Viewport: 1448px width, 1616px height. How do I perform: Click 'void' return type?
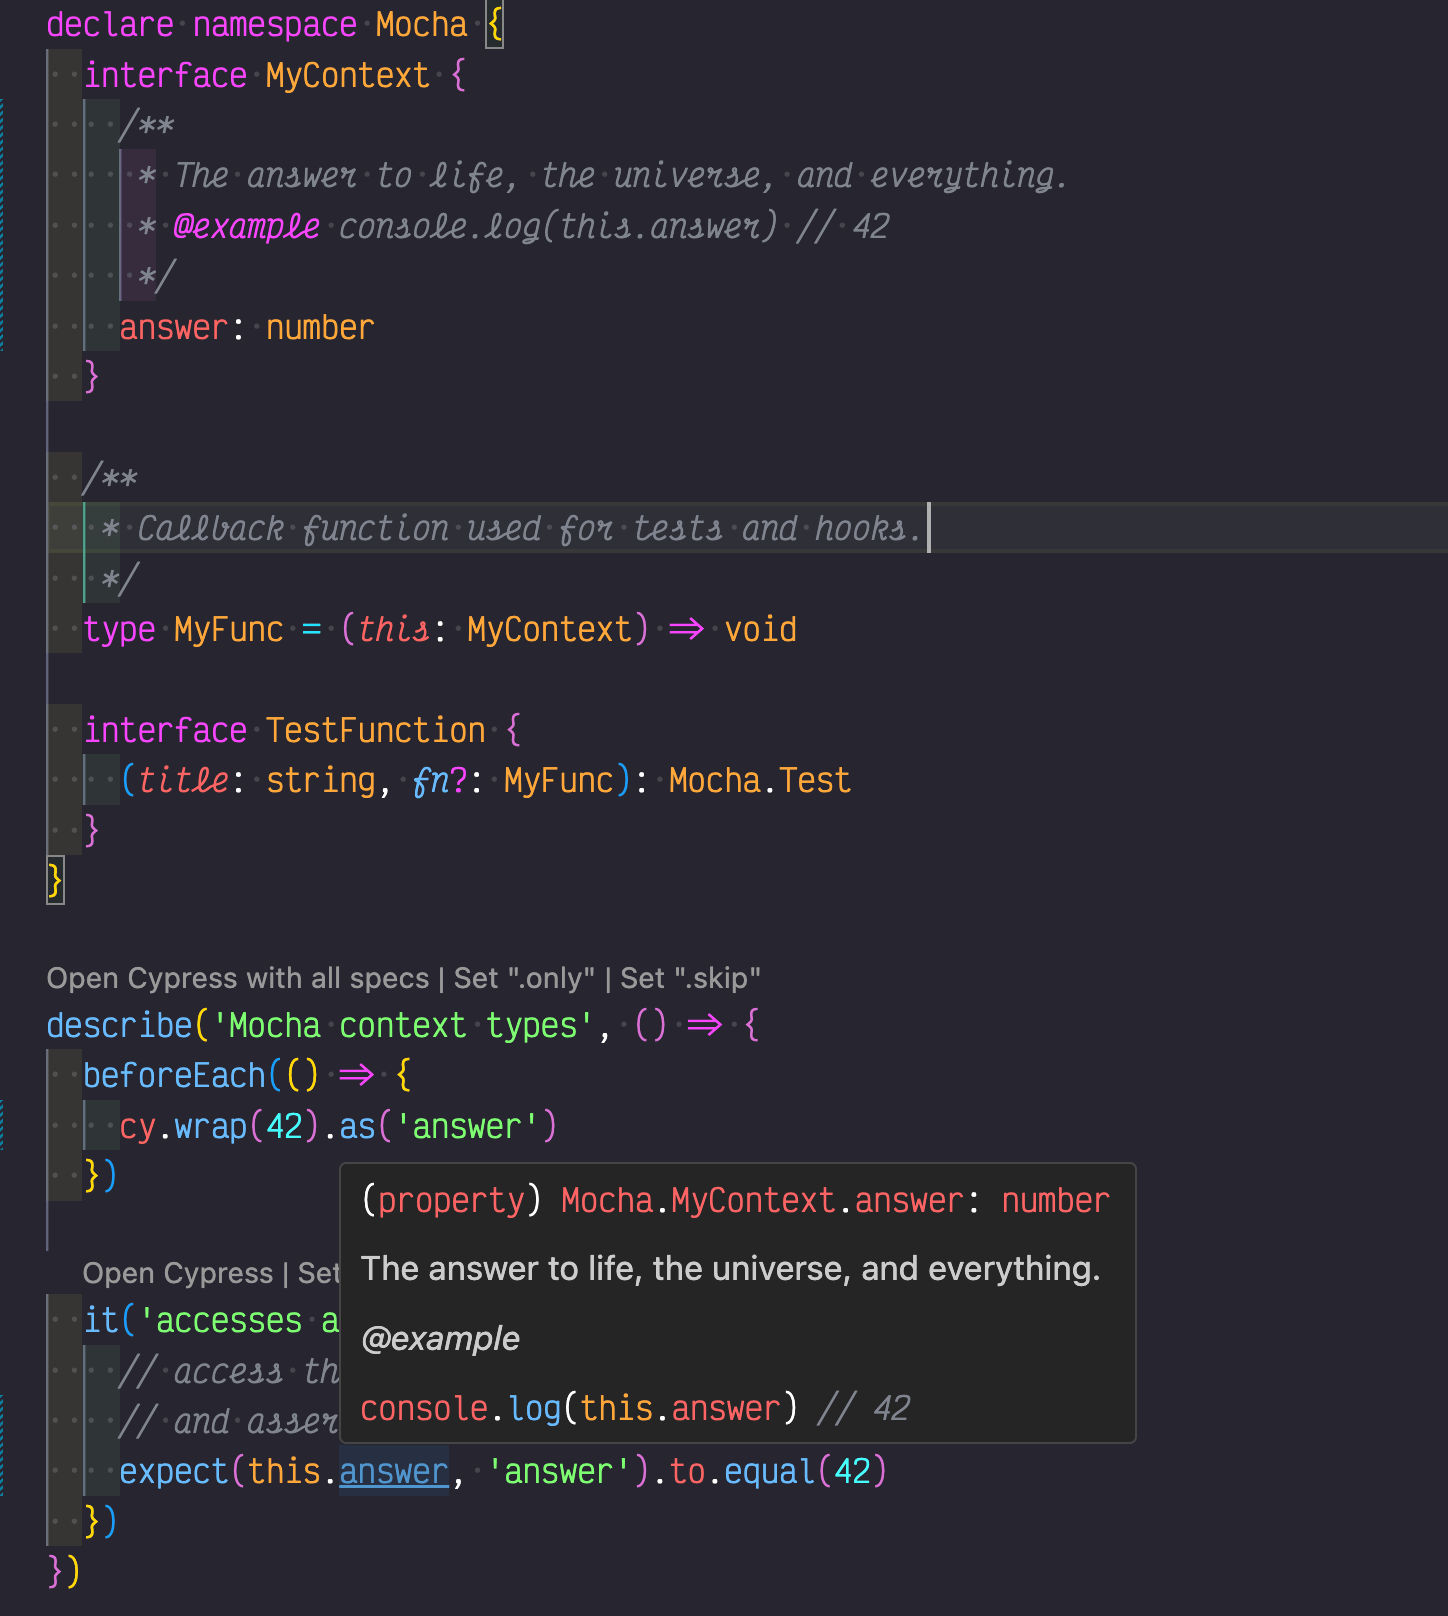[761, 630]
